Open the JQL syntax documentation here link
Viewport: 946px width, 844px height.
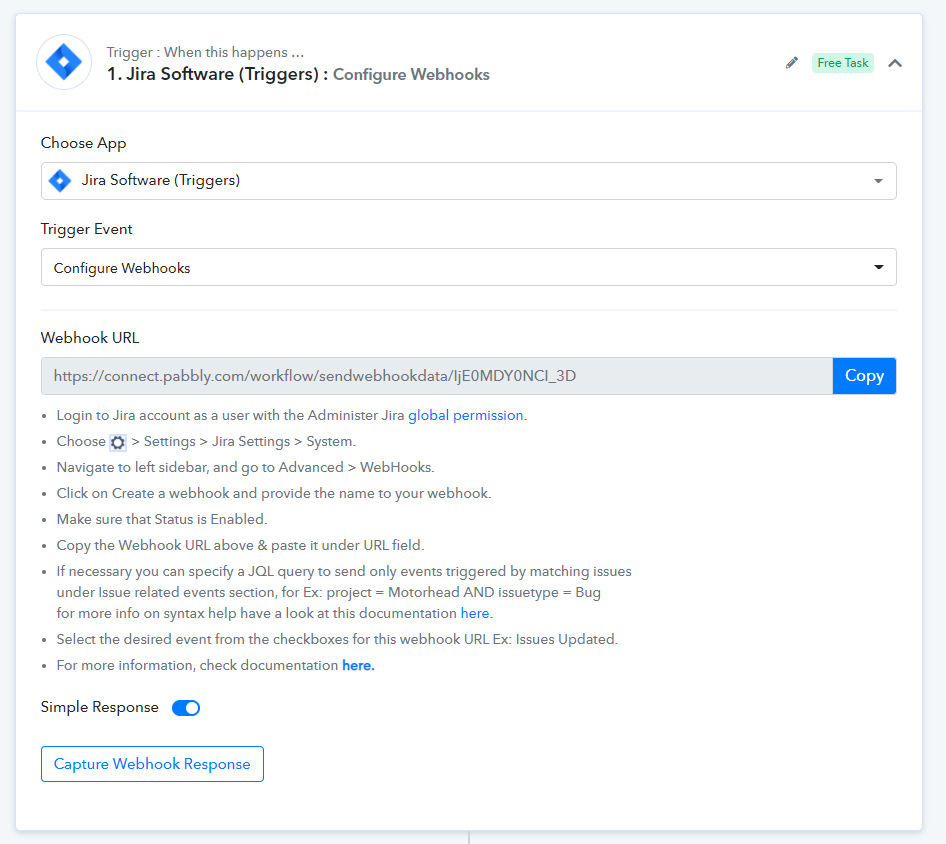pyautogui.click(x=476, y=614)
